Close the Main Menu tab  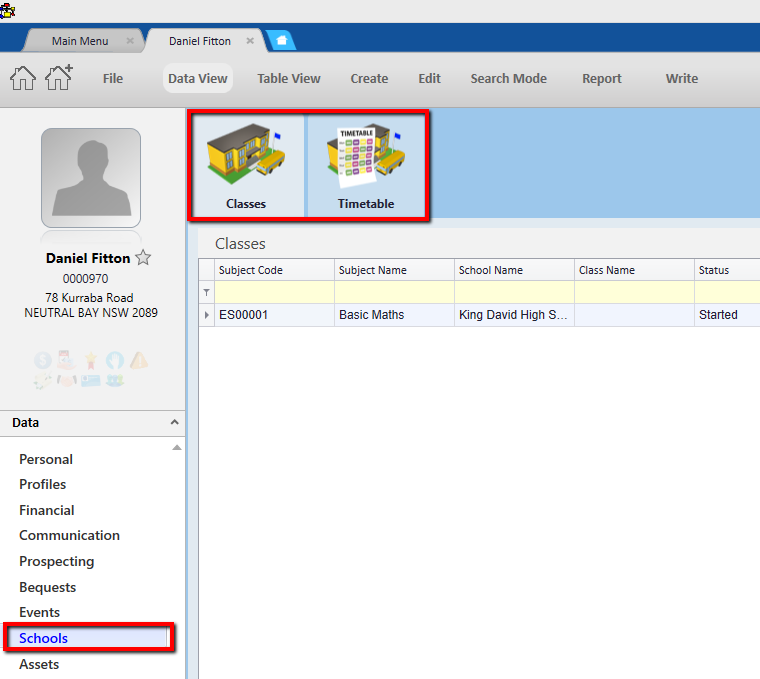click(x=130, y=41)
